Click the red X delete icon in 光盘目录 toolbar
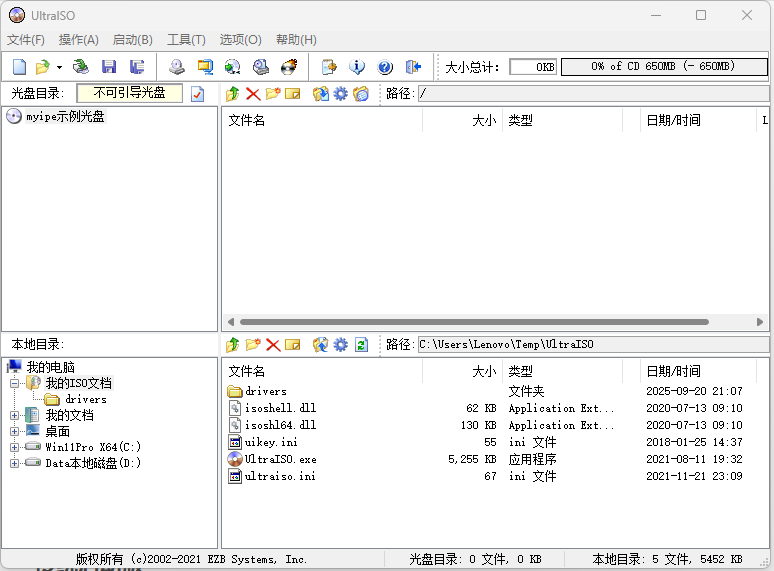The width and height of the screenshot is (774, 571). coord(253,93)
